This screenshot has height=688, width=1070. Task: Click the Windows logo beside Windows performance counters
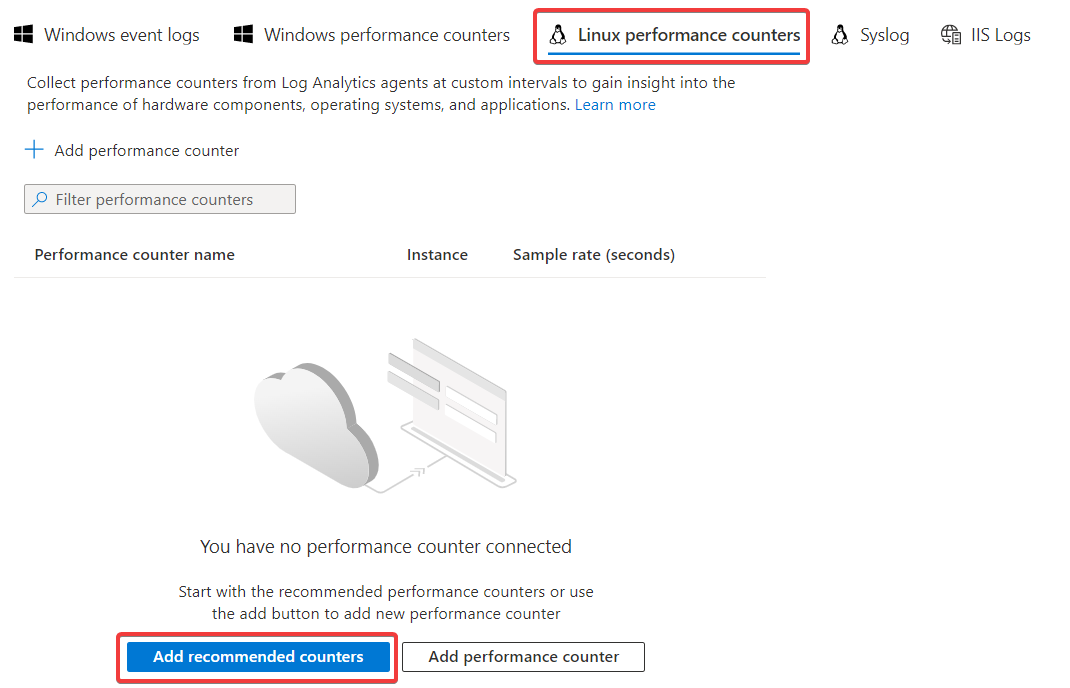click(243, 35)
